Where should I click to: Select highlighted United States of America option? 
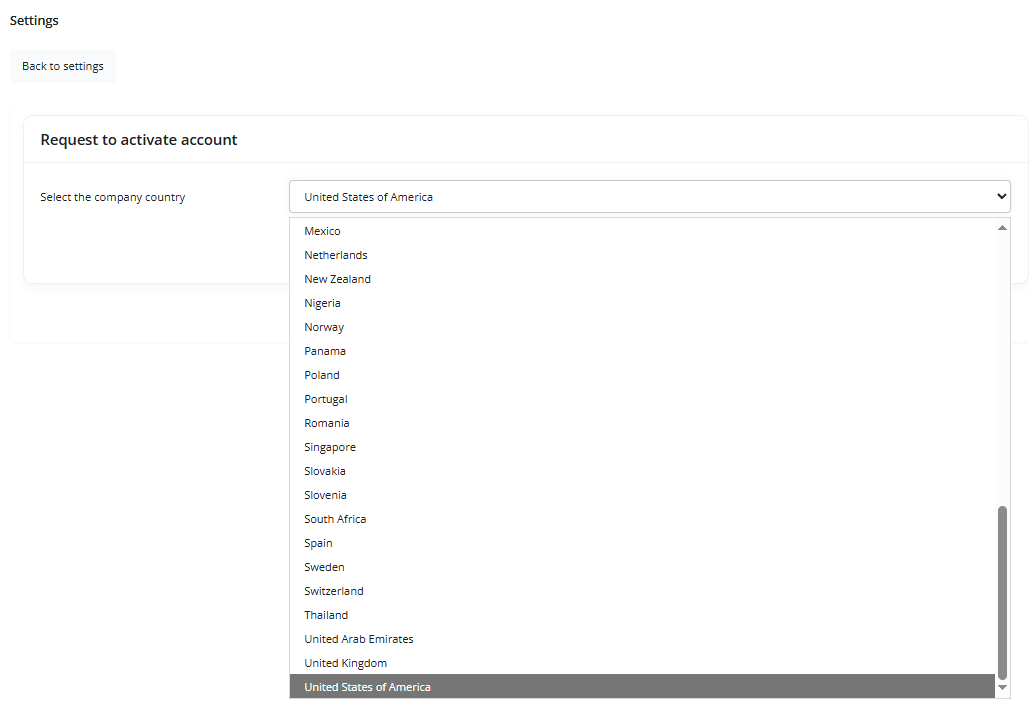click(x=367, y=687)
